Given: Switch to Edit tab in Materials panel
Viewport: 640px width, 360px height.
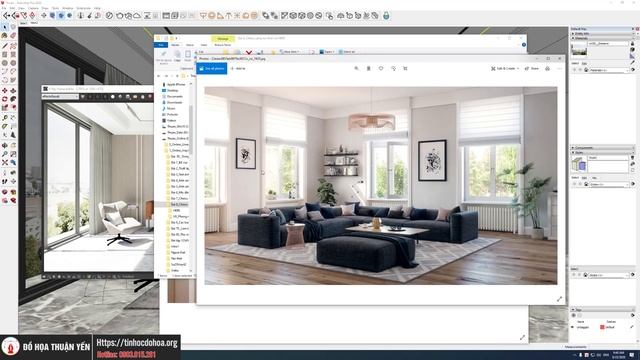Looking at the screenshot, I should tap(584, 64).
